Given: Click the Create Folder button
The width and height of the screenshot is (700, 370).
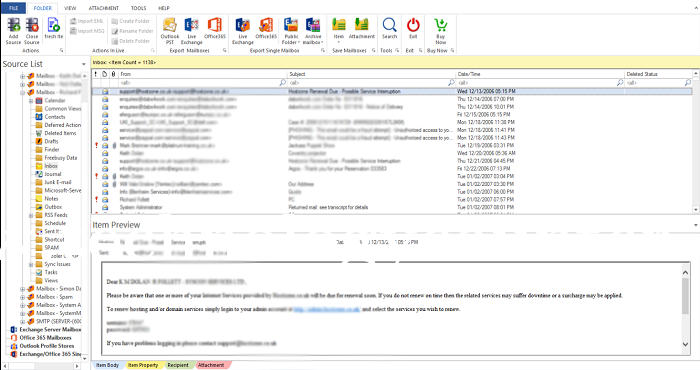Looking at the screenshot, I should pyautogui.click(x=130, y=21).
